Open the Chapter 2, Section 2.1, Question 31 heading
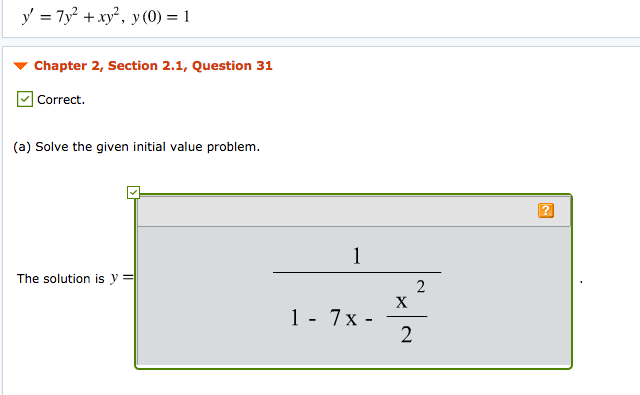The image size is (640, 395). pos(153,66)
